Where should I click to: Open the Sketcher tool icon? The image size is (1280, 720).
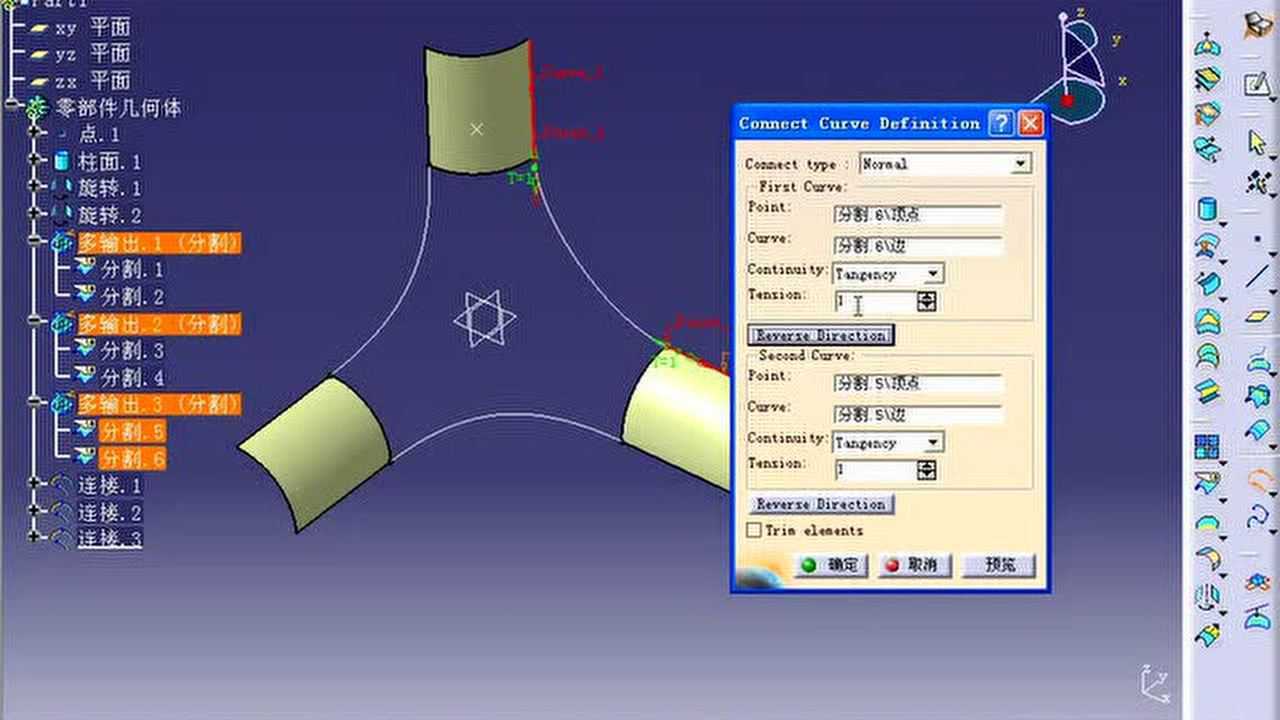tap(1257, 85)
